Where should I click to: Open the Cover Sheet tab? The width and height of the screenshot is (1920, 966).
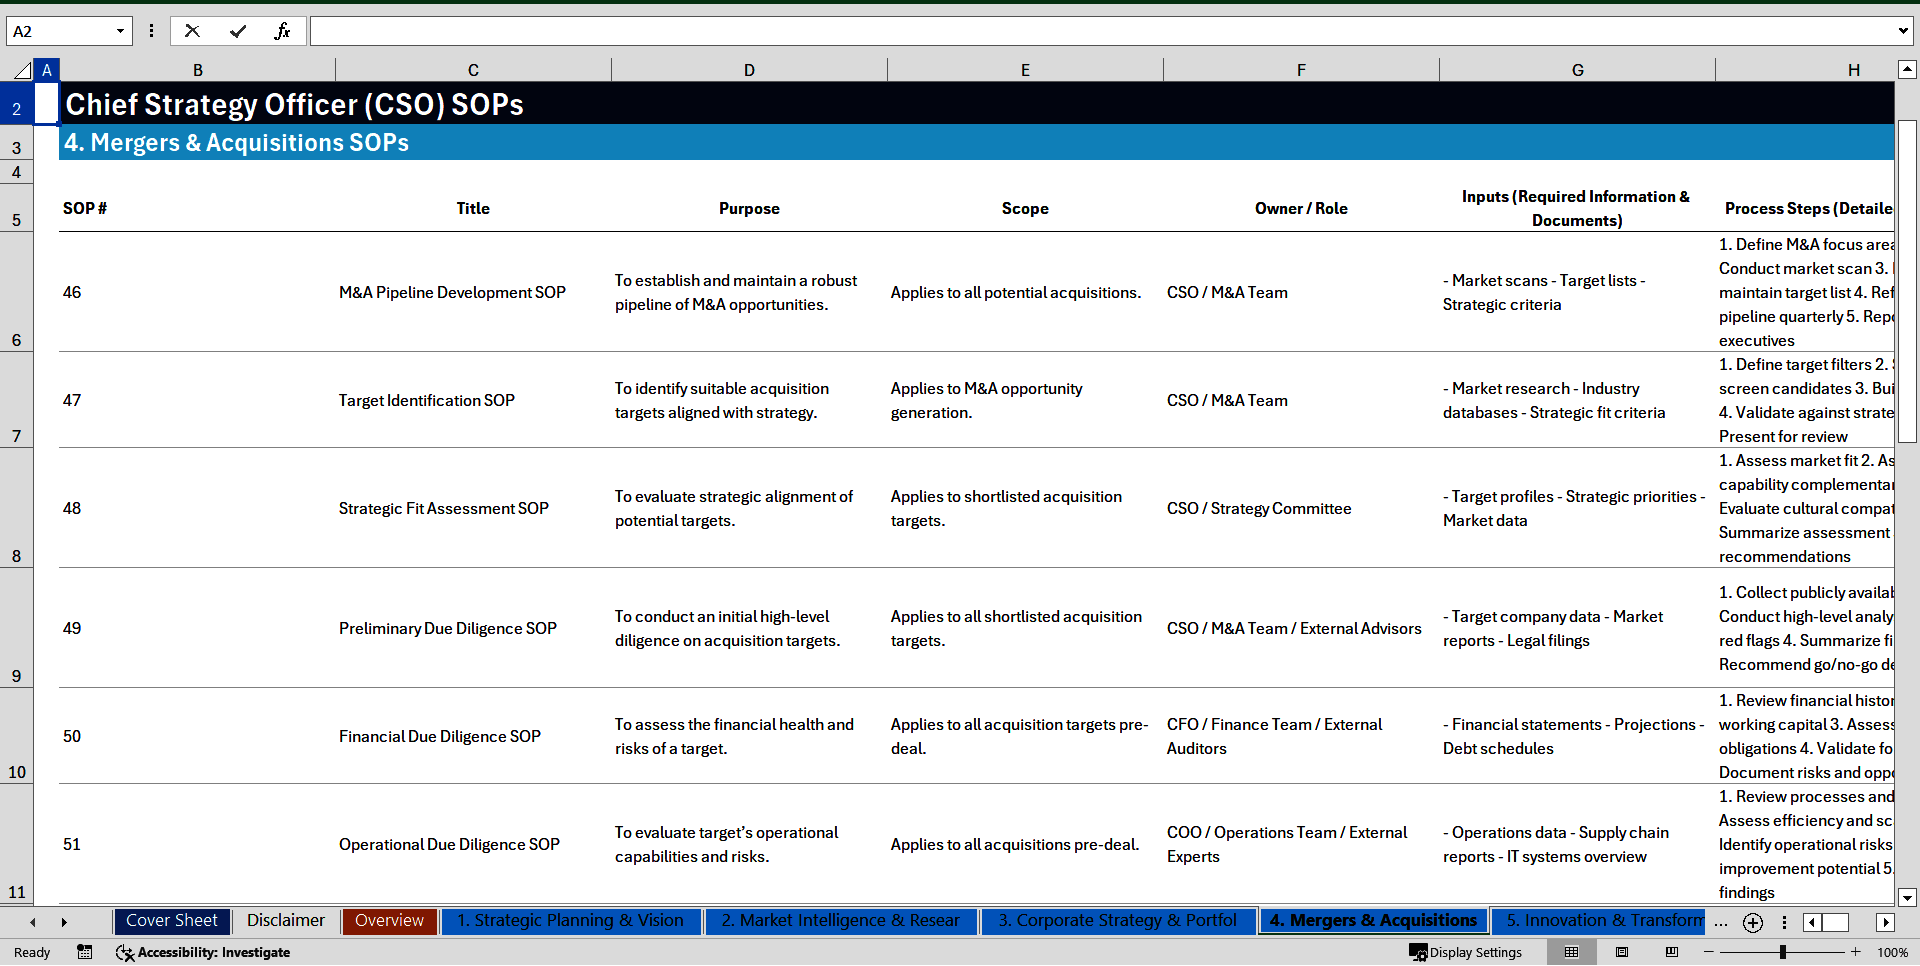point(172,921)
